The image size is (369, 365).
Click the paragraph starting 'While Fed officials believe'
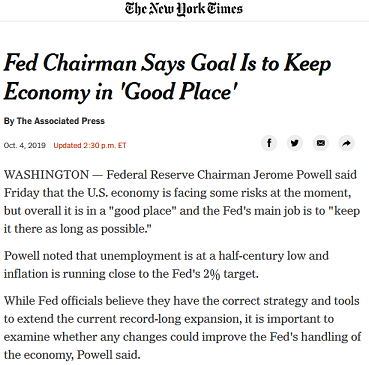[x=182, y=328]
